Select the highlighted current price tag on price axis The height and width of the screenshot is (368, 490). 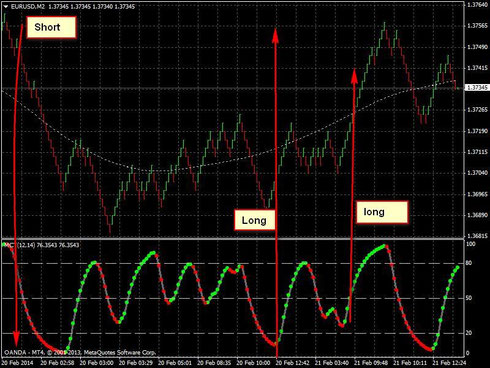477,88
